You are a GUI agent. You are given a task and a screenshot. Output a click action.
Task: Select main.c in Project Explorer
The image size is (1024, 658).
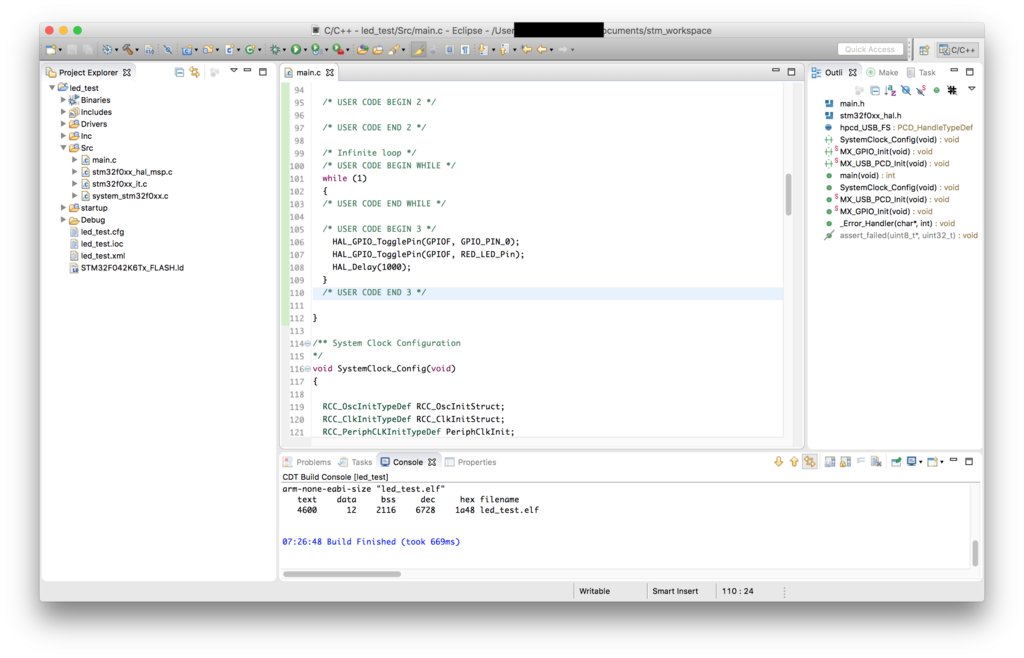coord(104,160)
